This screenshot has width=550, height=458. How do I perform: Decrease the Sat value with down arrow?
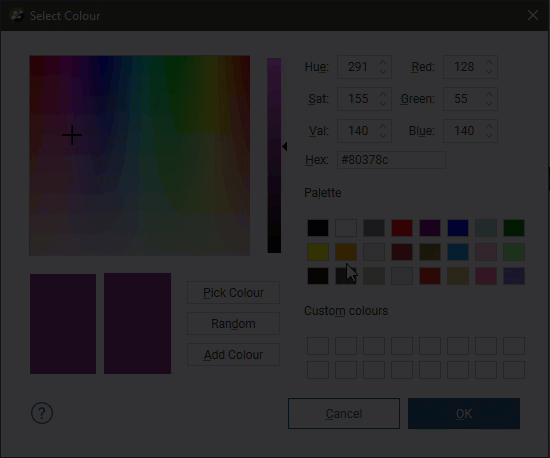tap(383, 103)
